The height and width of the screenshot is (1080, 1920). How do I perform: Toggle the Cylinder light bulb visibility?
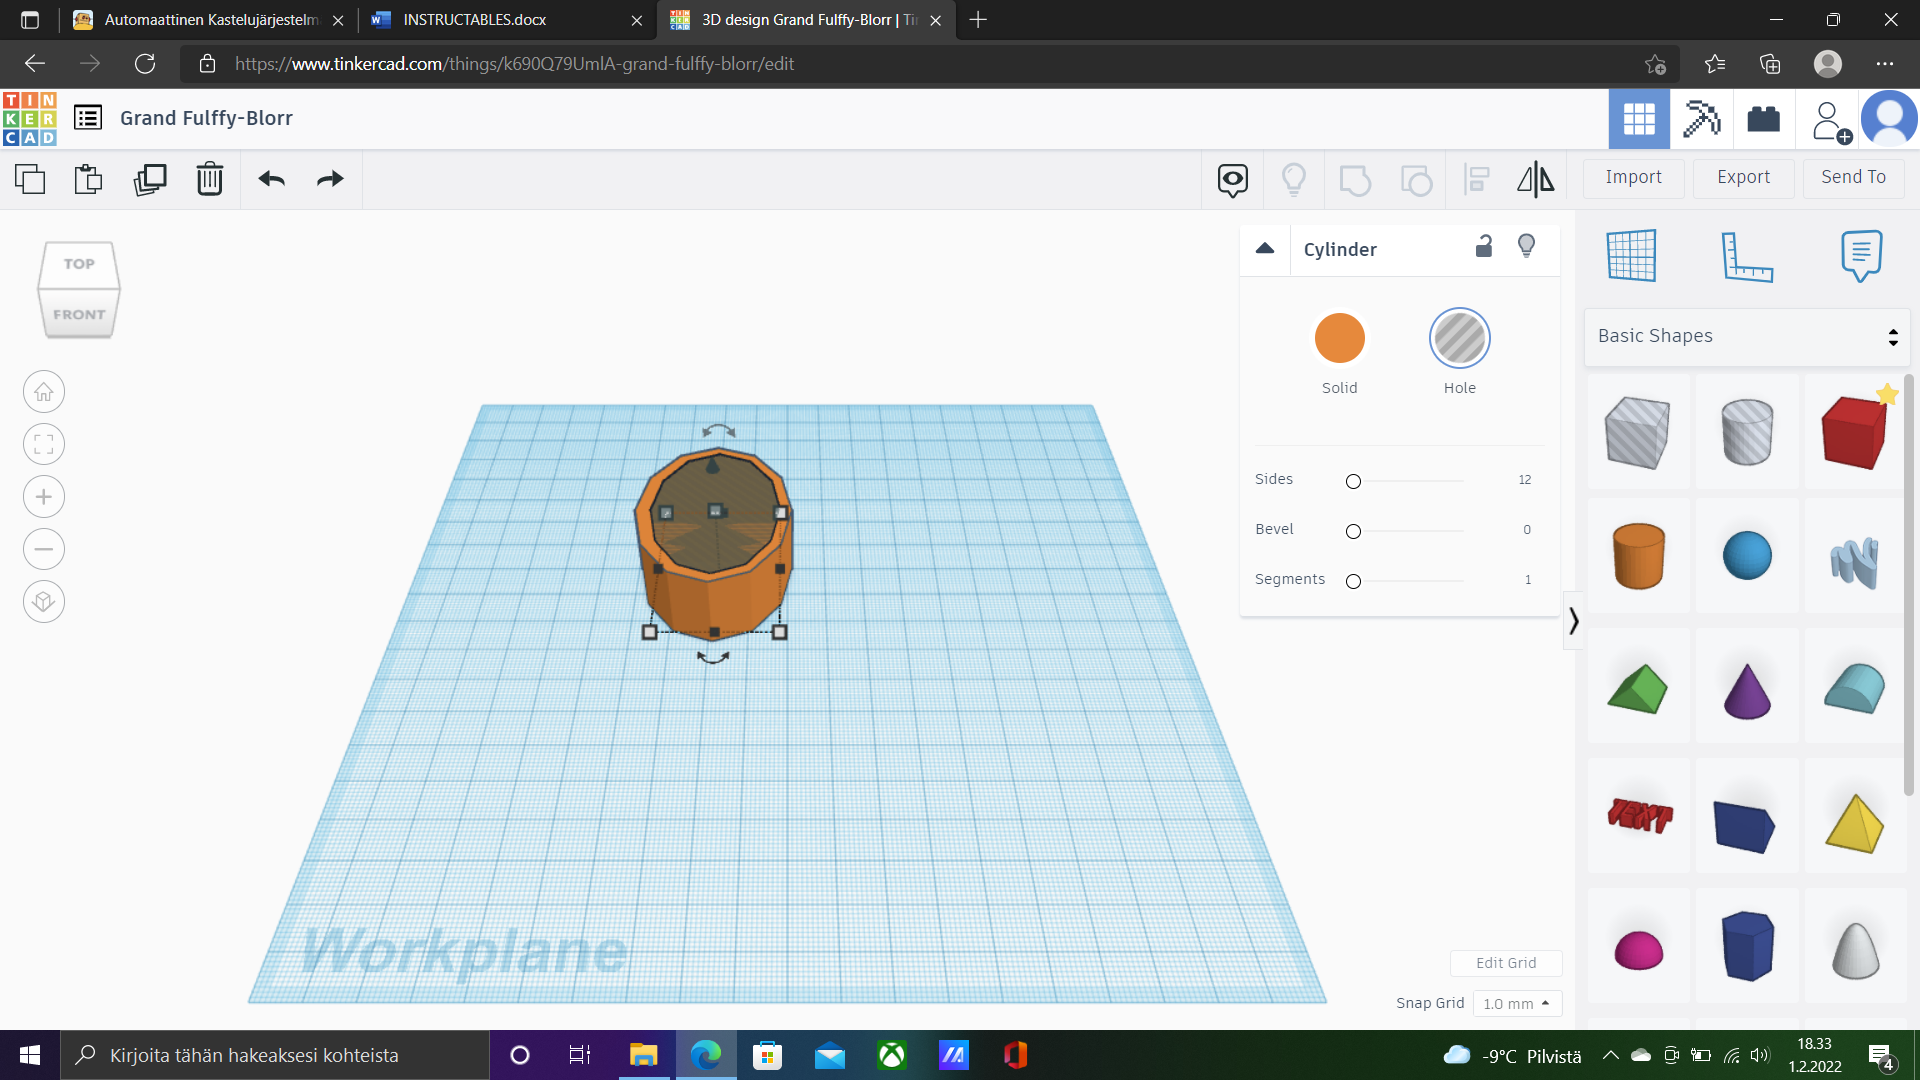1526,247
